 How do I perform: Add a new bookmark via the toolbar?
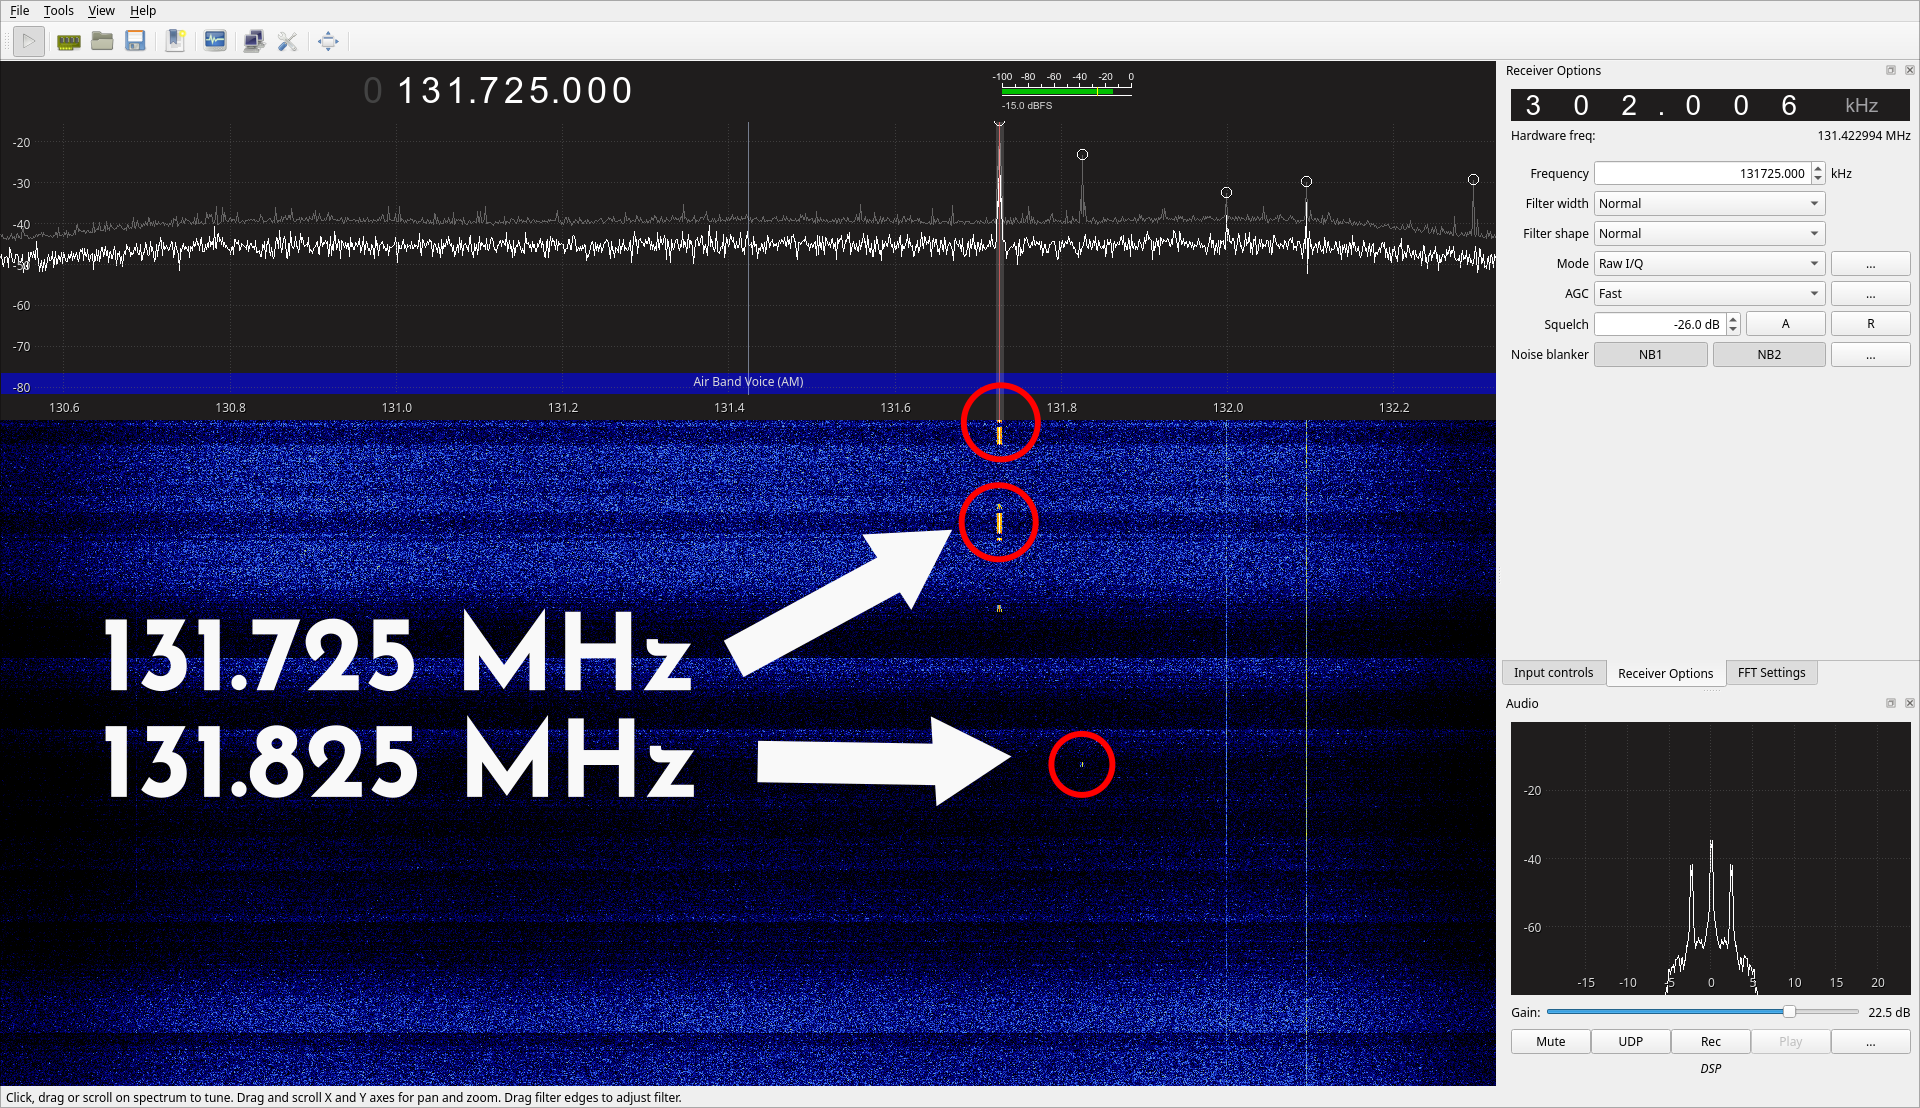pyautogui.click(x=175, y=41)
